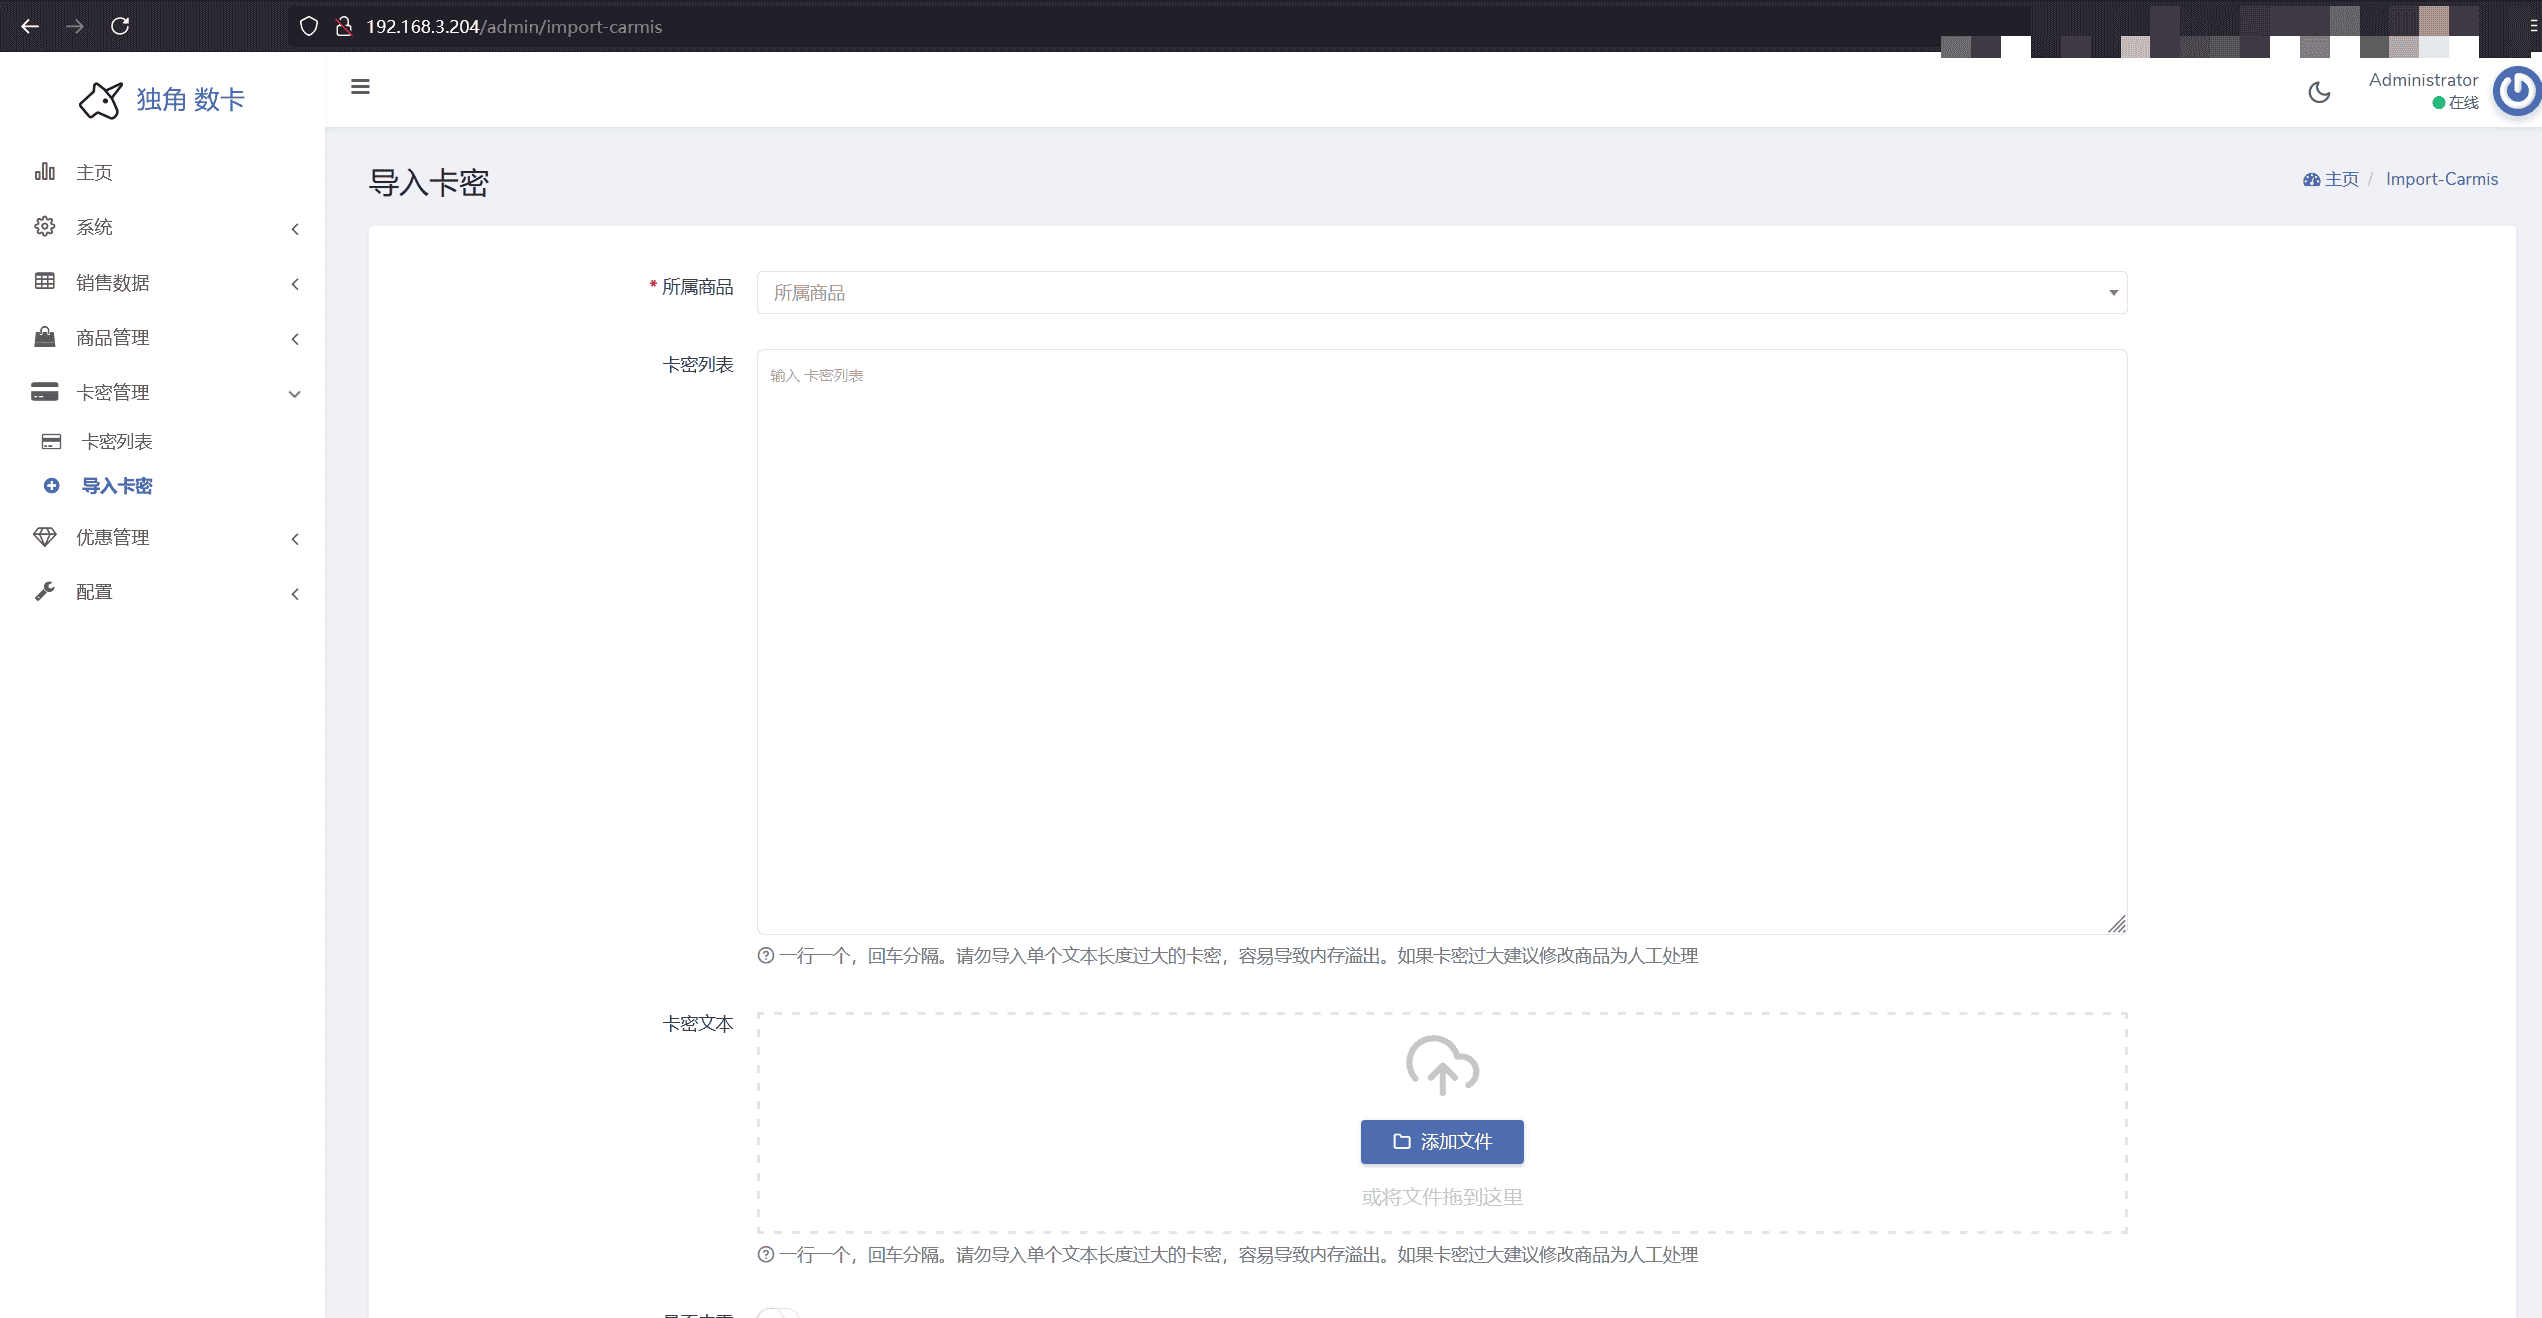Click the hamburger menu sidebar toggle
This screenshot has height=1318, width=2542.
360,87
